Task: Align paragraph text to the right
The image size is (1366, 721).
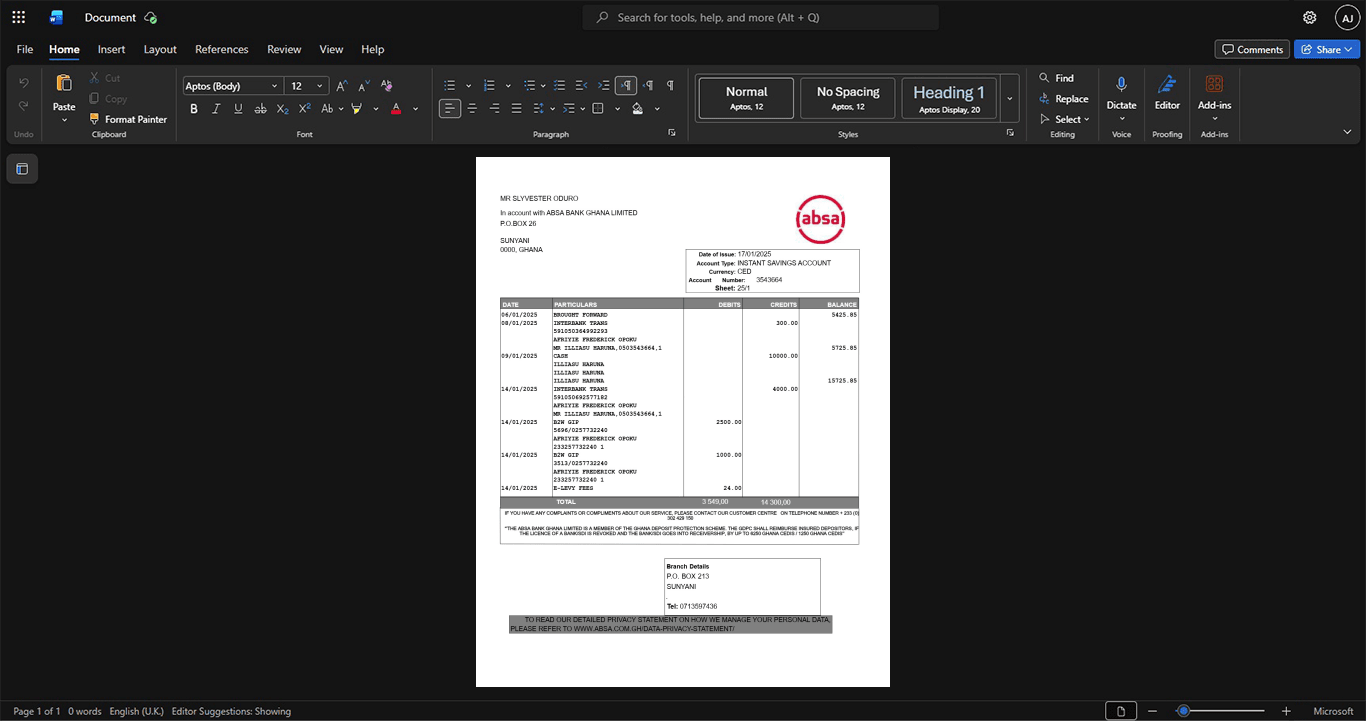Action: pos(494,108)
